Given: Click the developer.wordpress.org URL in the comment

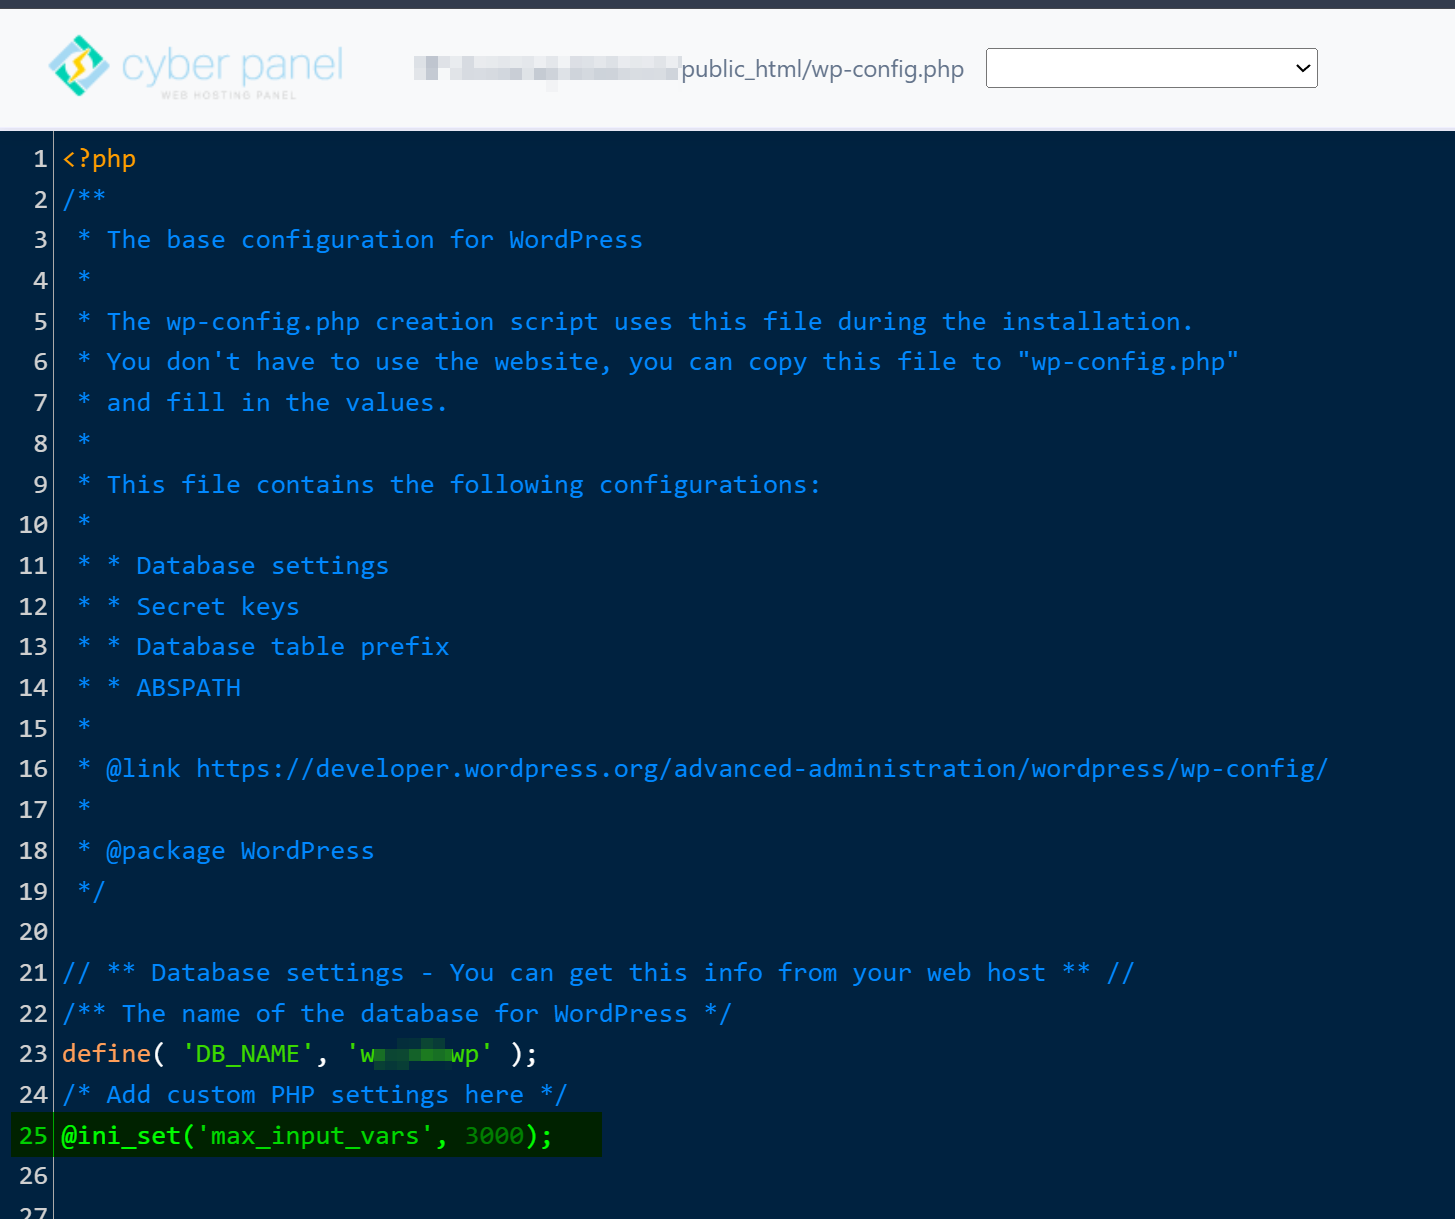Looking at the screenshot, I should pos(760,769).
